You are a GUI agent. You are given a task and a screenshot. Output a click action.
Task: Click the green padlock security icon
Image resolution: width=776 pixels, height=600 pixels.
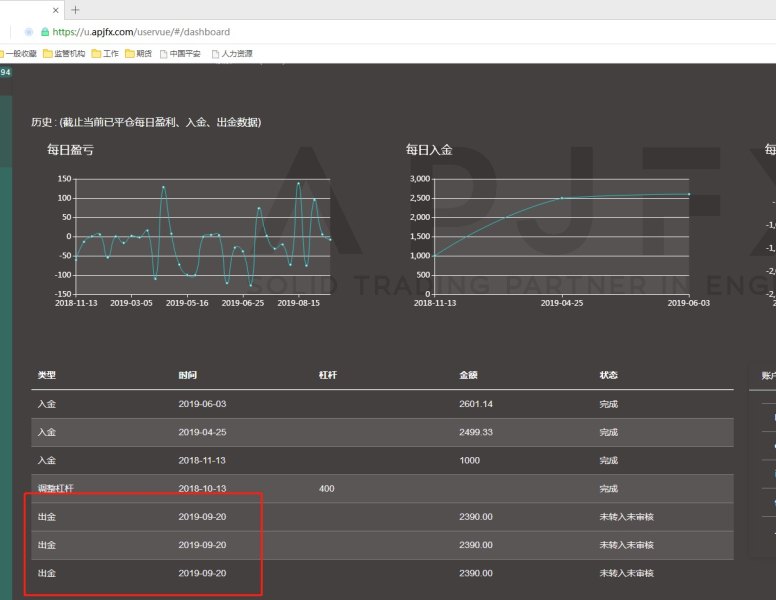coord(45,32)
